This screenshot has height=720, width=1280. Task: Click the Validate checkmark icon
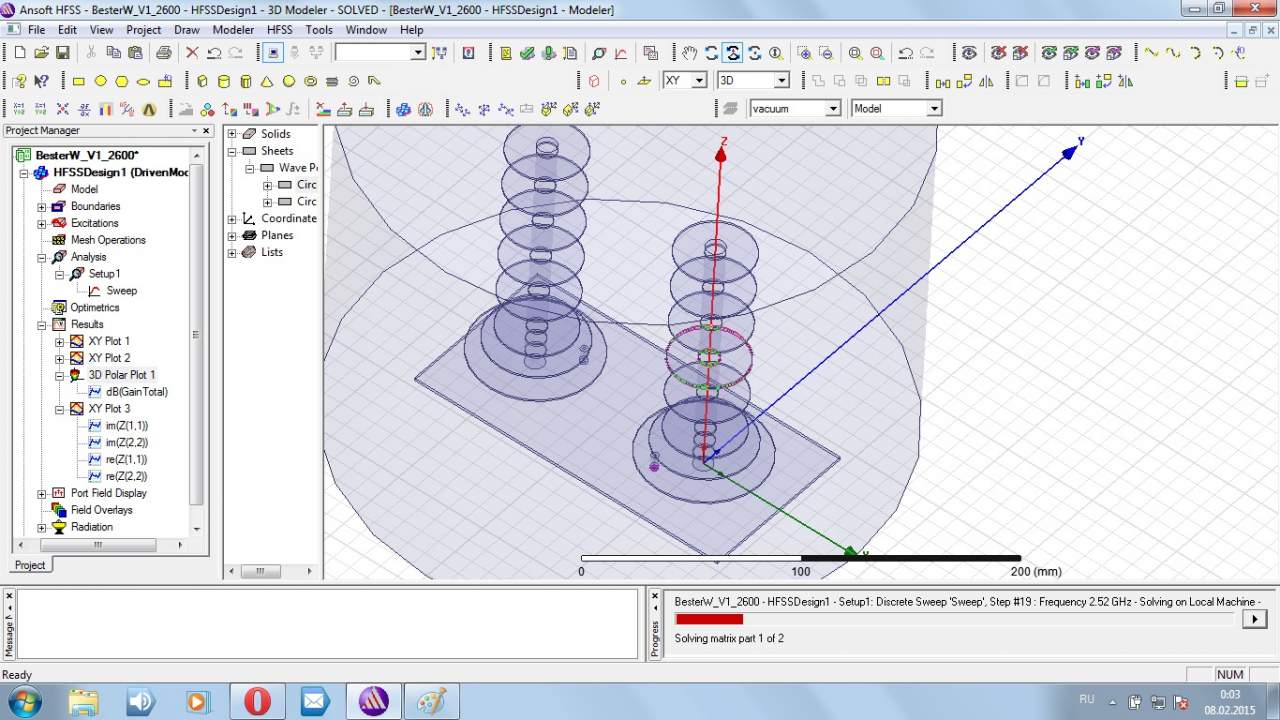527,53
